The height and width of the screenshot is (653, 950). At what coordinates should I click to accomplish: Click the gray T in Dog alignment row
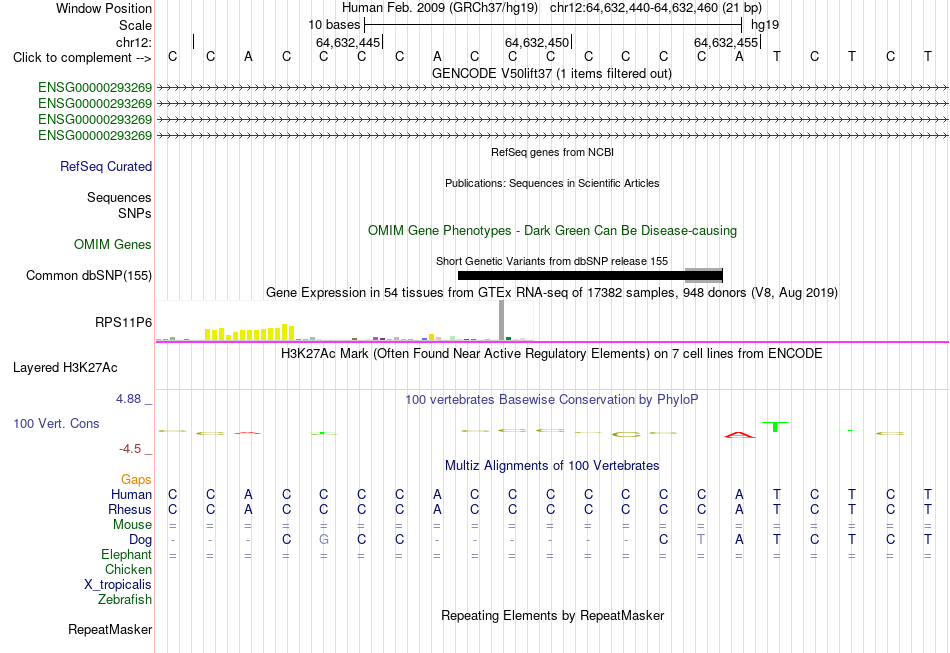701,540
